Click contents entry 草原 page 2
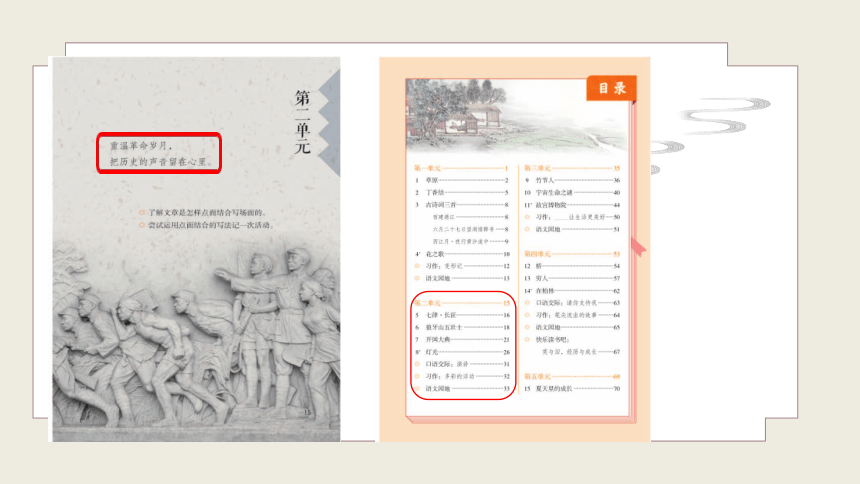Screen dimensions: 860x484 pyautogui.click(x=461, y=180)
